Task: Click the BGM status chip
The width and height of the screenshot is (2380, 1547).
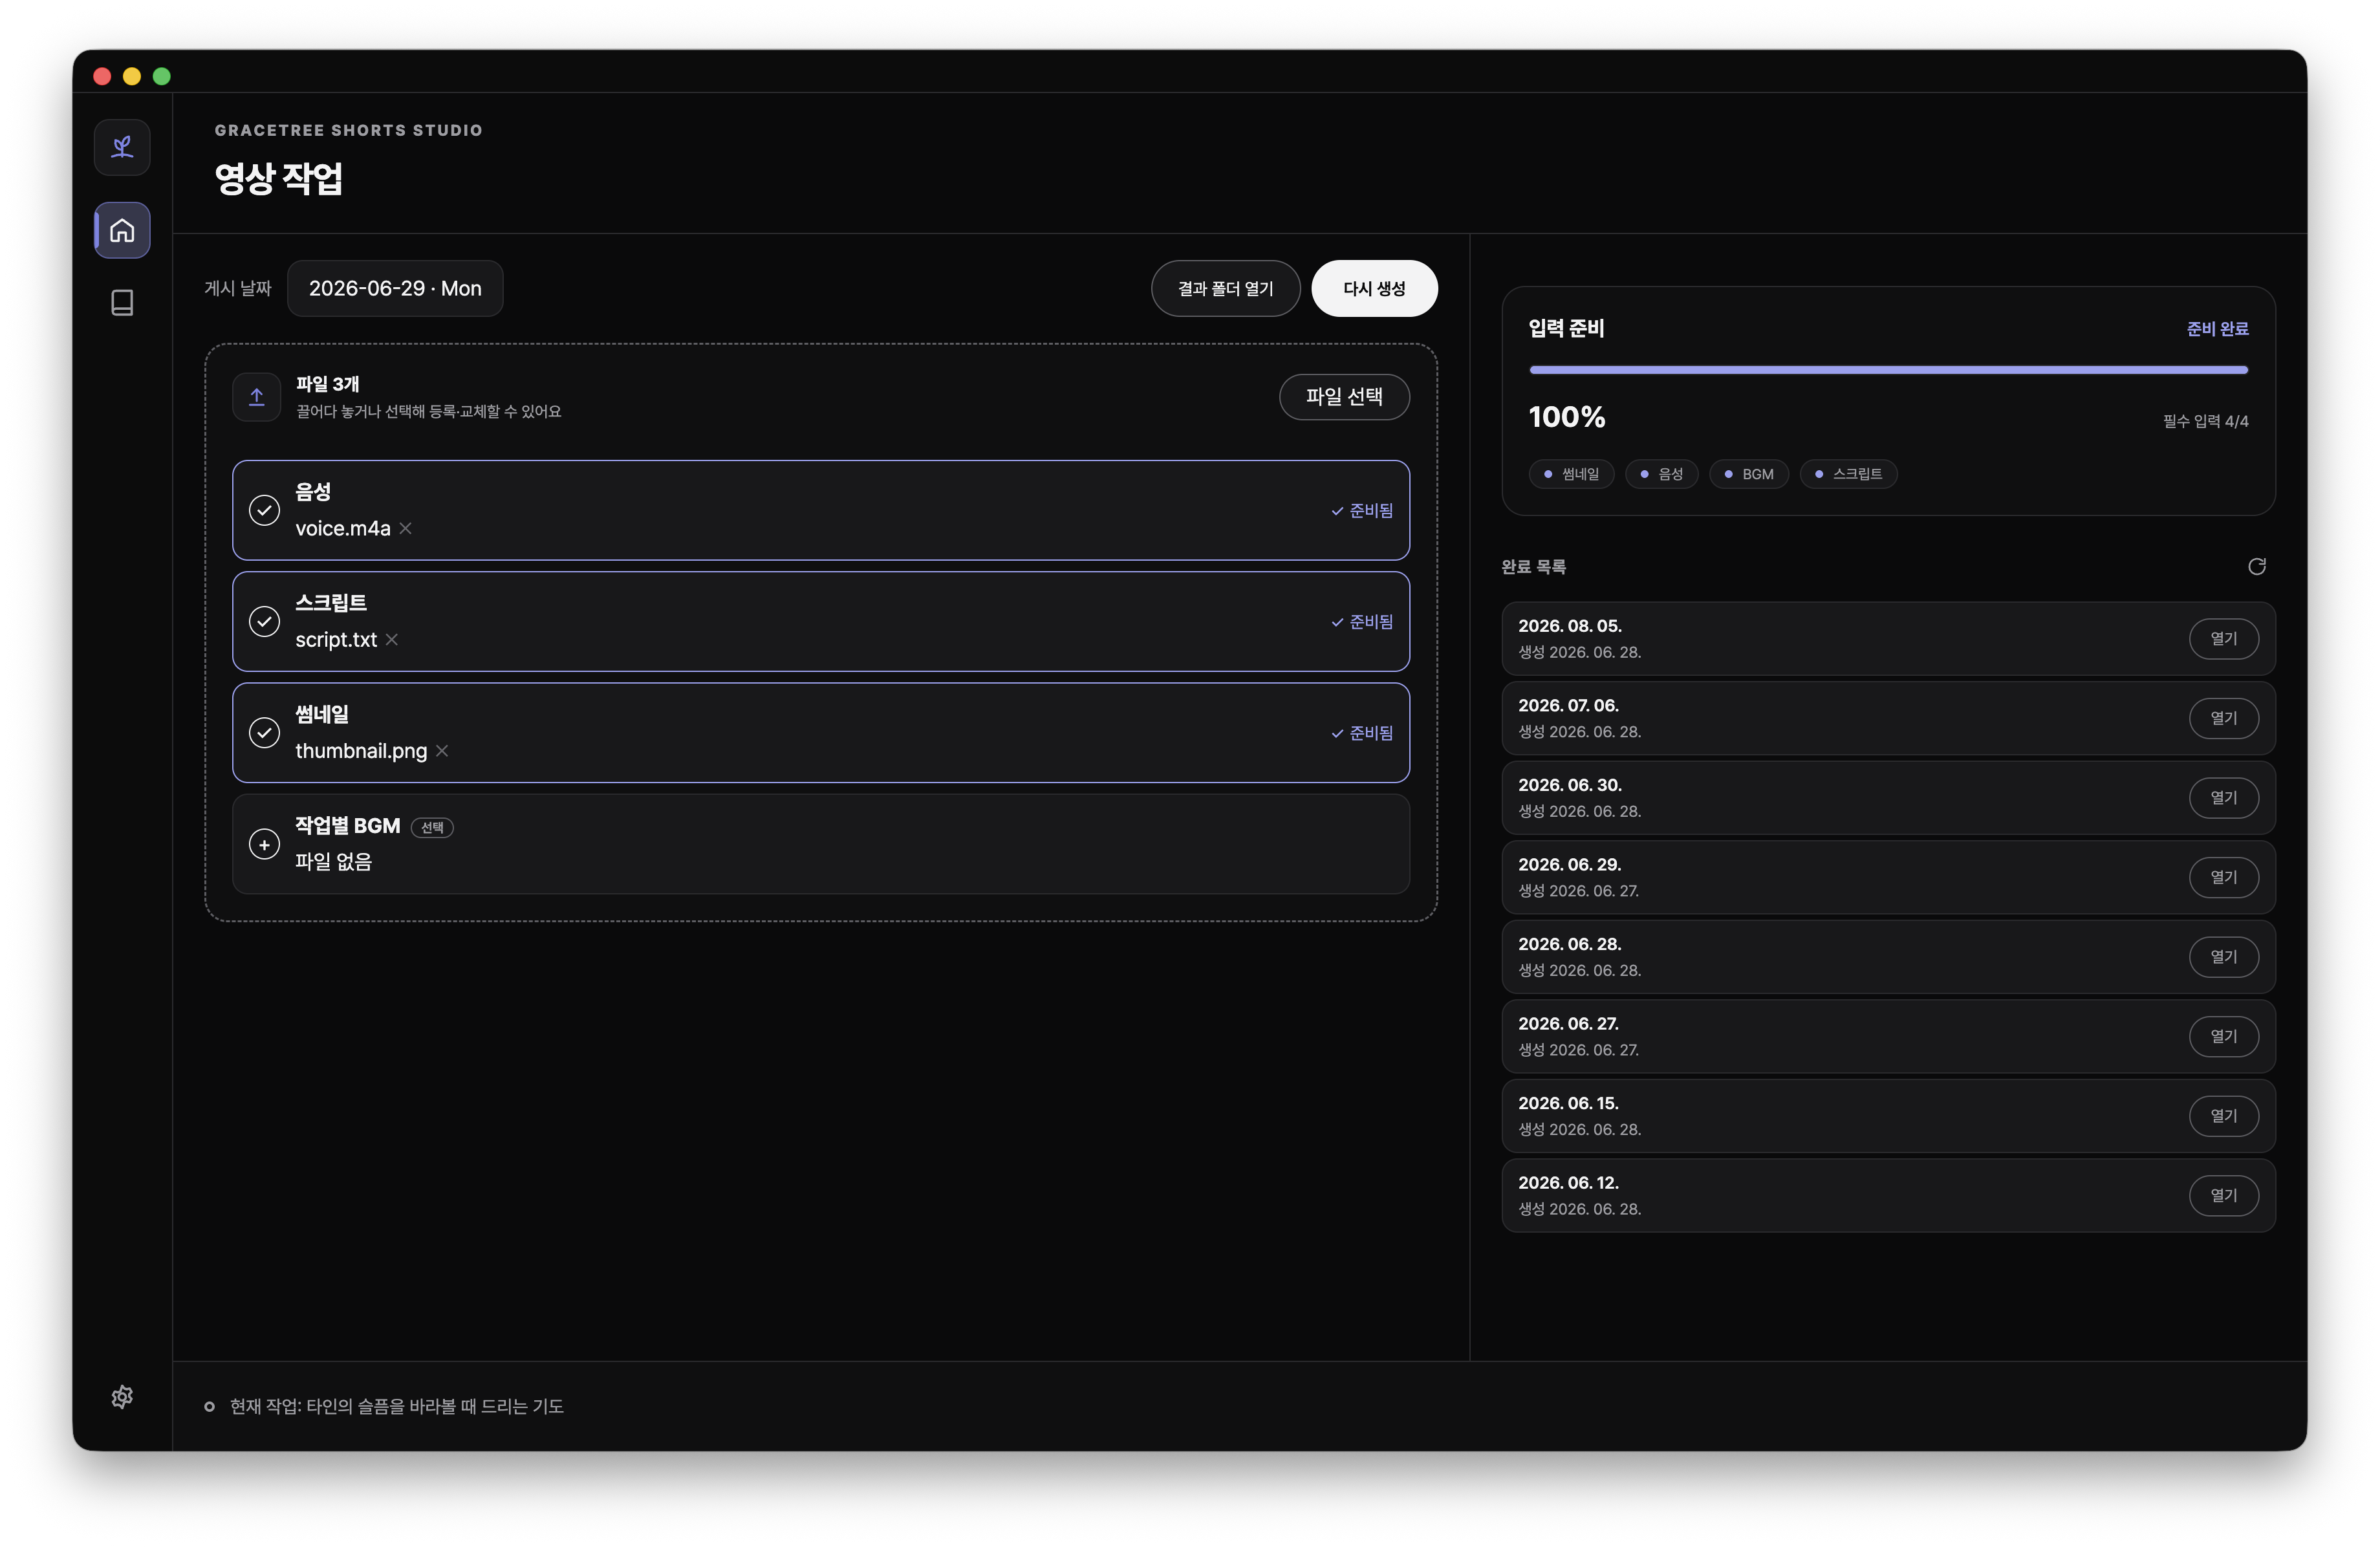Action: 1749,474
